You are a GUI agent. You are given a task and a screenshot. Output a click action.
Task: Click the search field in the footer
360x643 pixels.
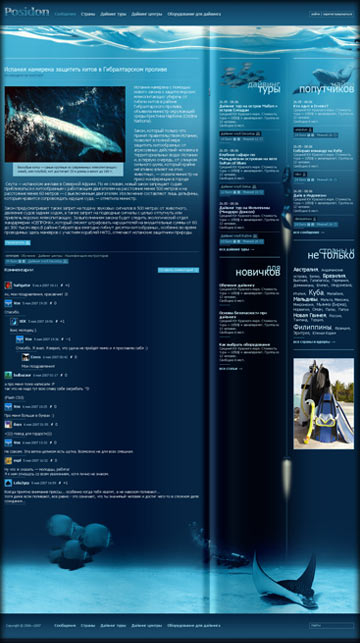[x=331, y=626]
